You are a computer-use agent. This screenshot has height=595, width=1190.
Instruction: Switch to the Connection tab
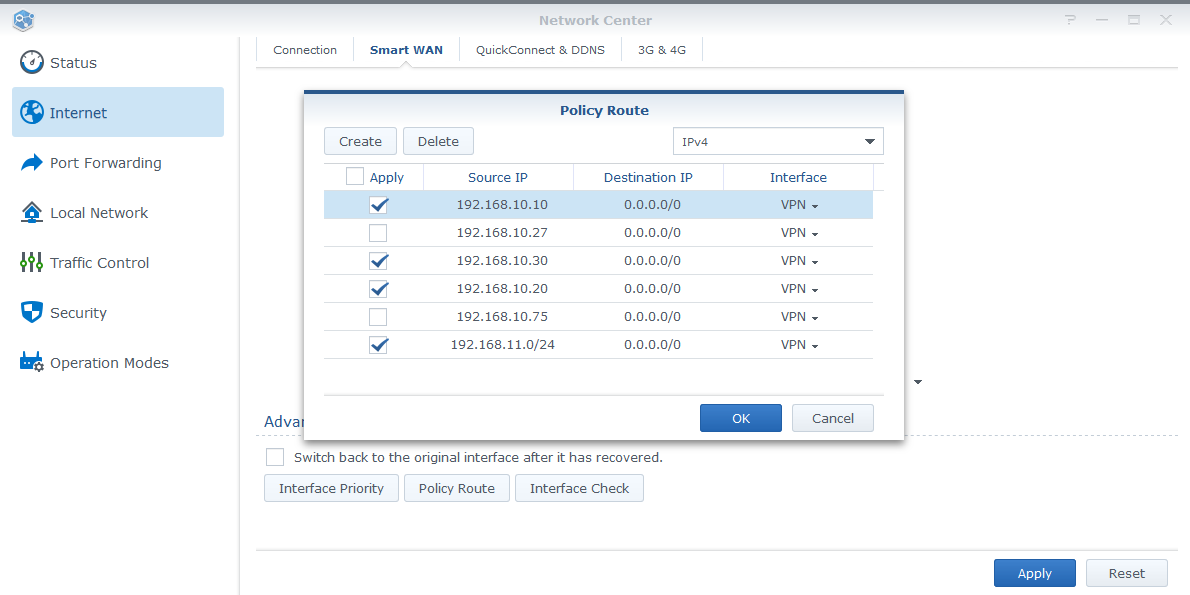pos(304,49)
